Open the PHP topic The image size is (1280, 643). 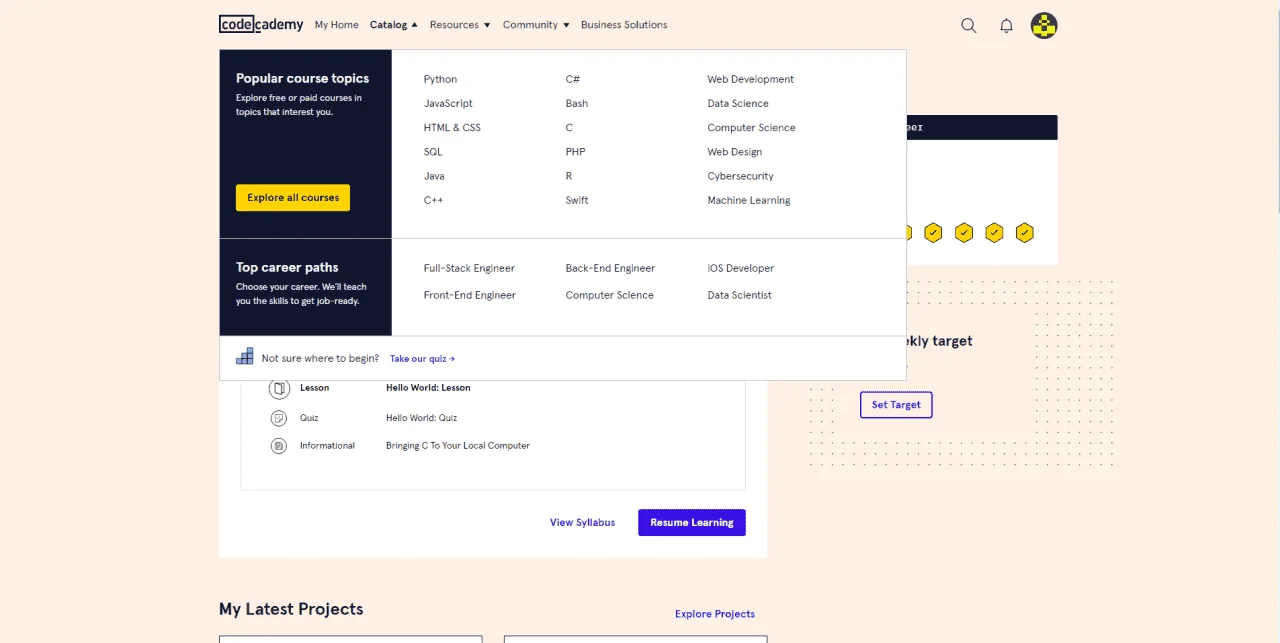tap(575, 152)
